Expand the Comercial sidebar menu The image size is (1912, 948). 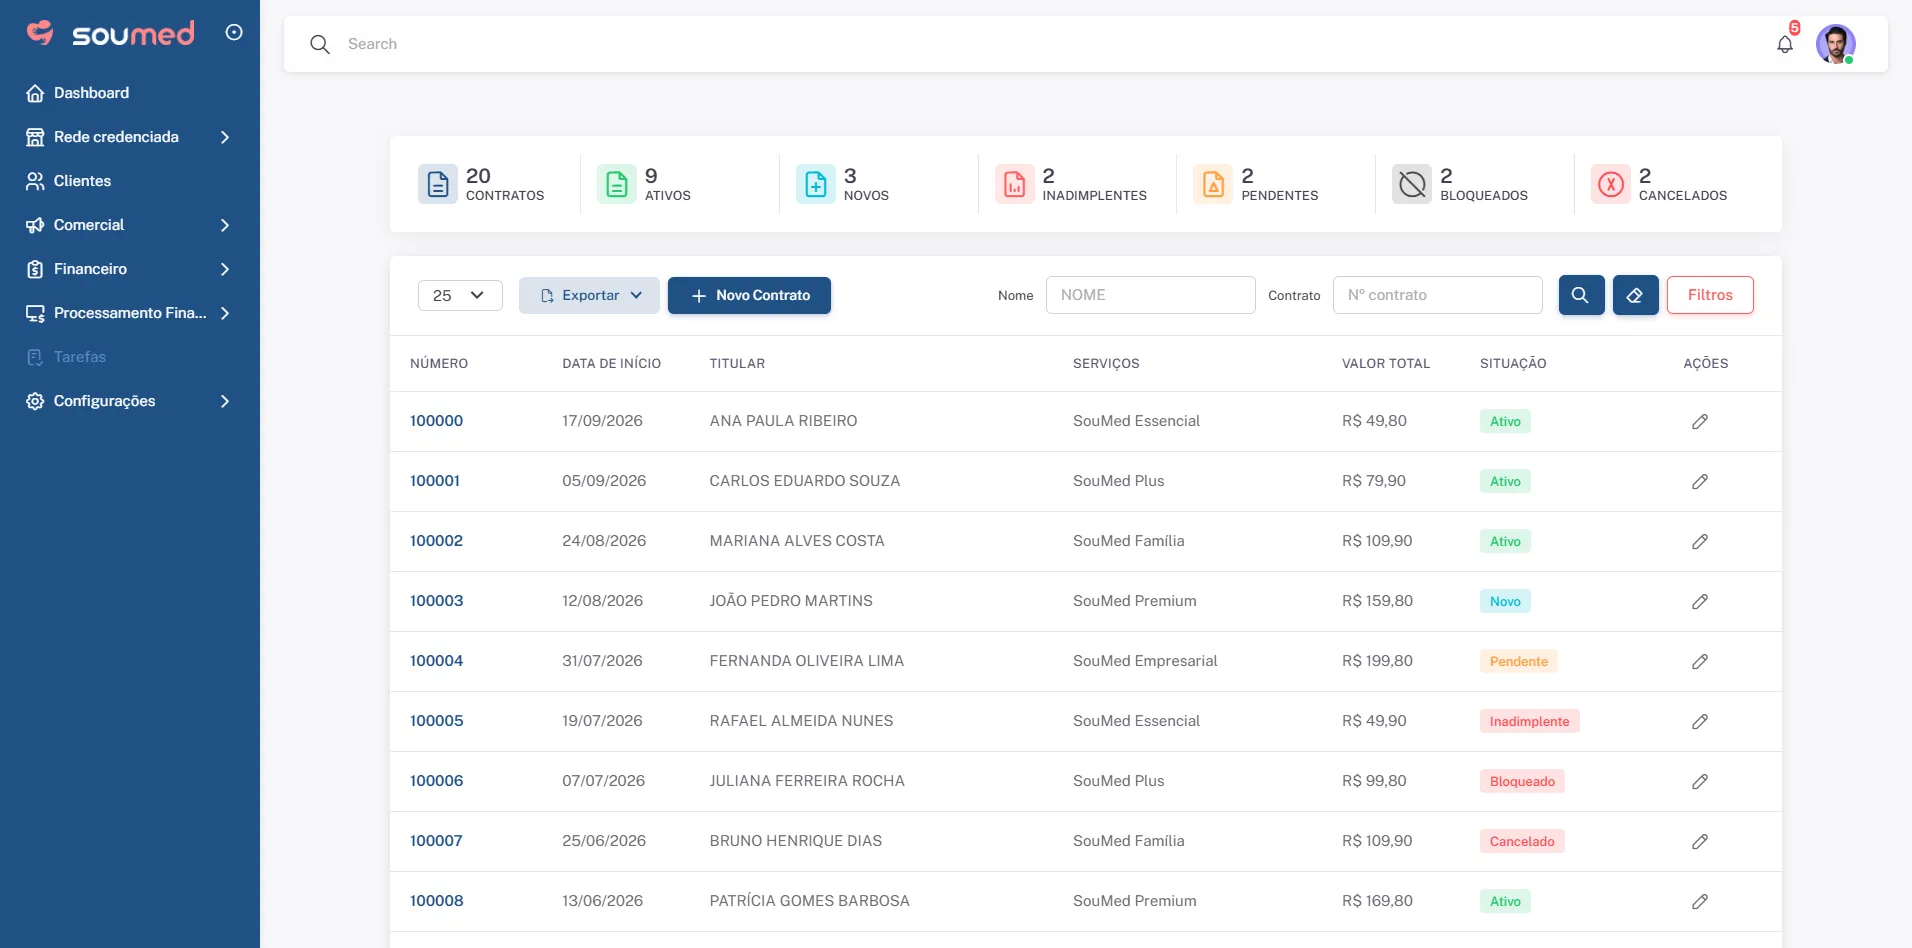tap(130, 225)
